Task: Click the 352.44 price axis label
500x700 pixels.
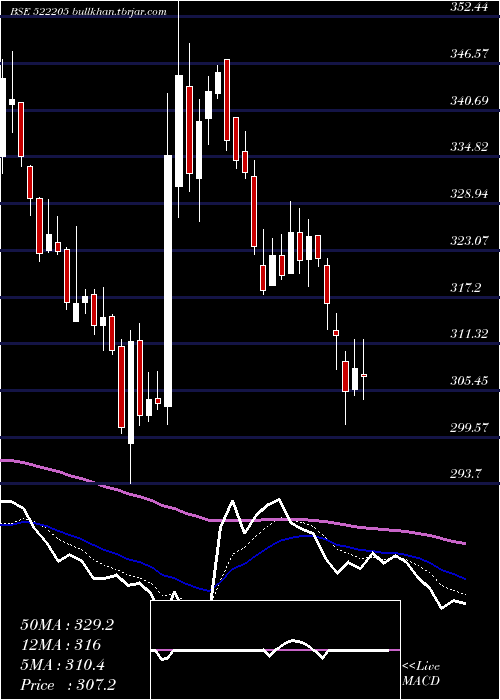Action: point(469,7)
